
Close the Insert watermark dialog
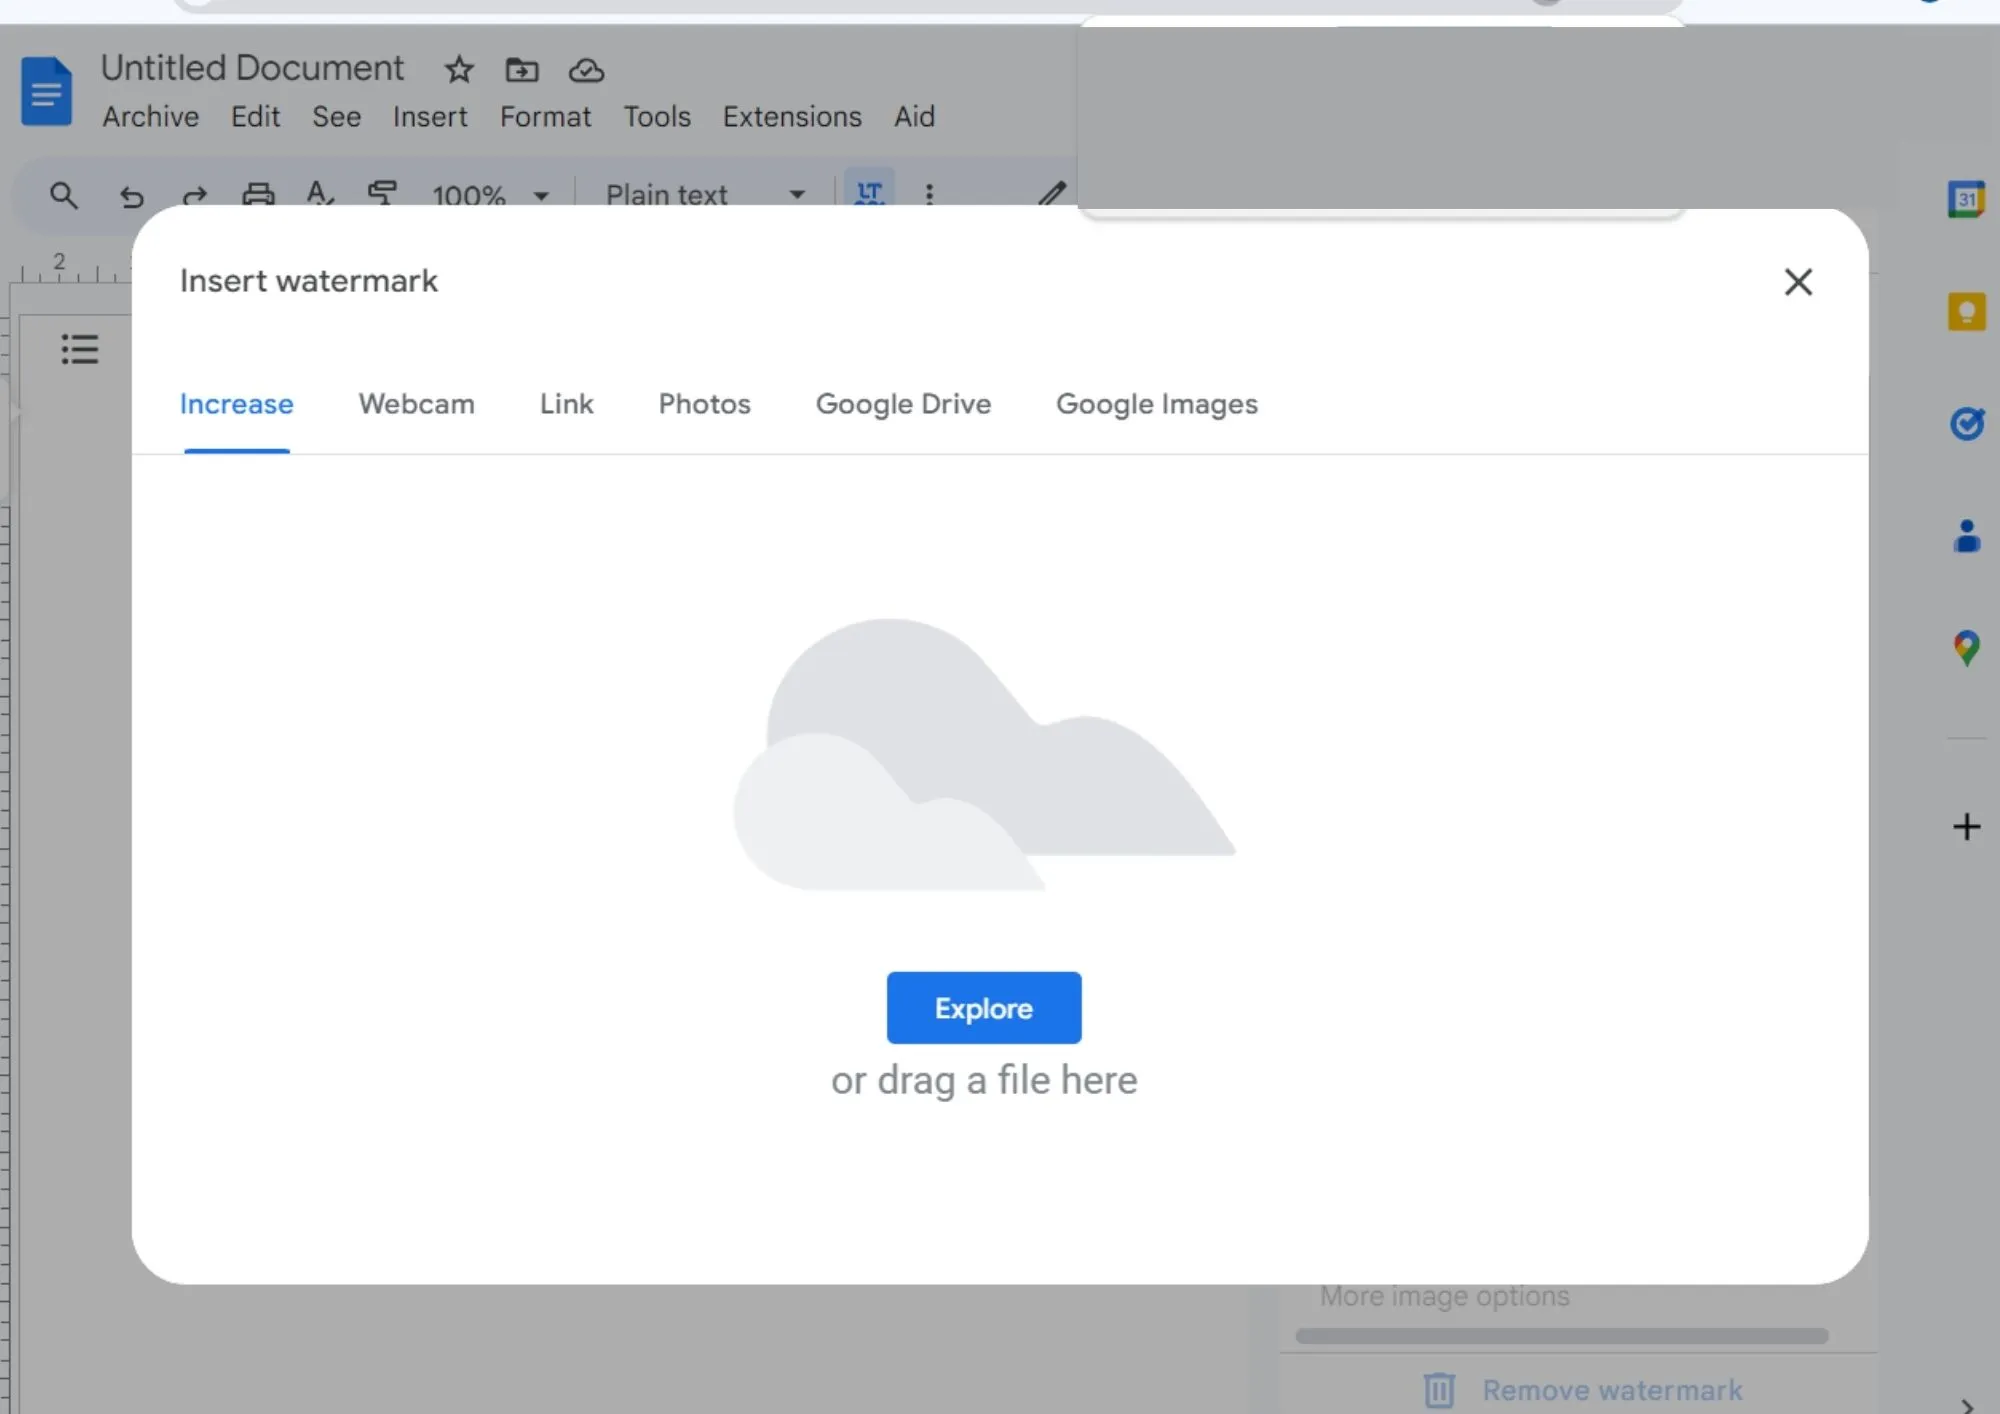point(1798,282)
